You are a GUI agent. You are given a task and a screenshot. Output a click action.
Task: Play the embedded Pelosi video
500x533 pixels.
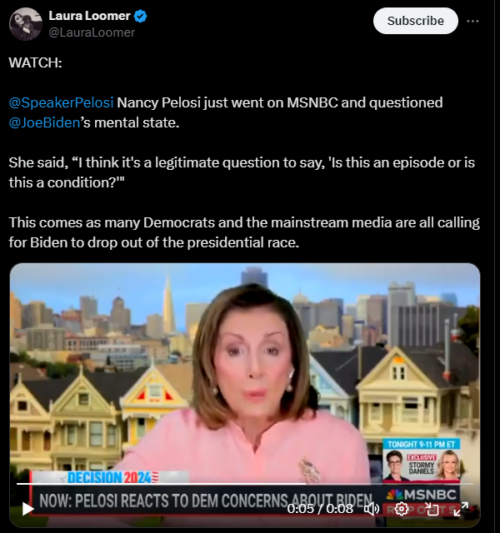click(28, 509)
